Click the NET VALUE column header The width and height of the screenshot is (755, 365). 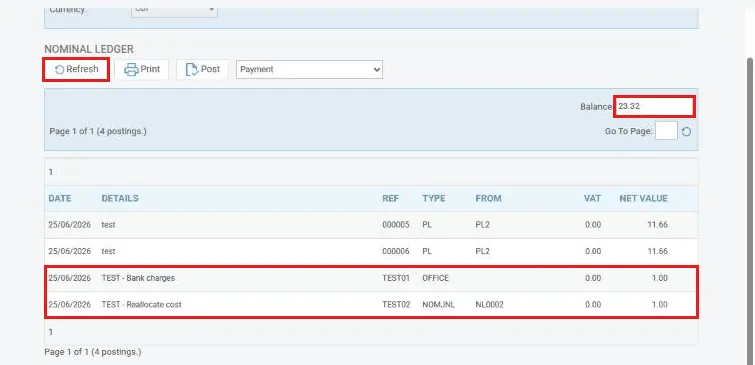coord(643,198)
